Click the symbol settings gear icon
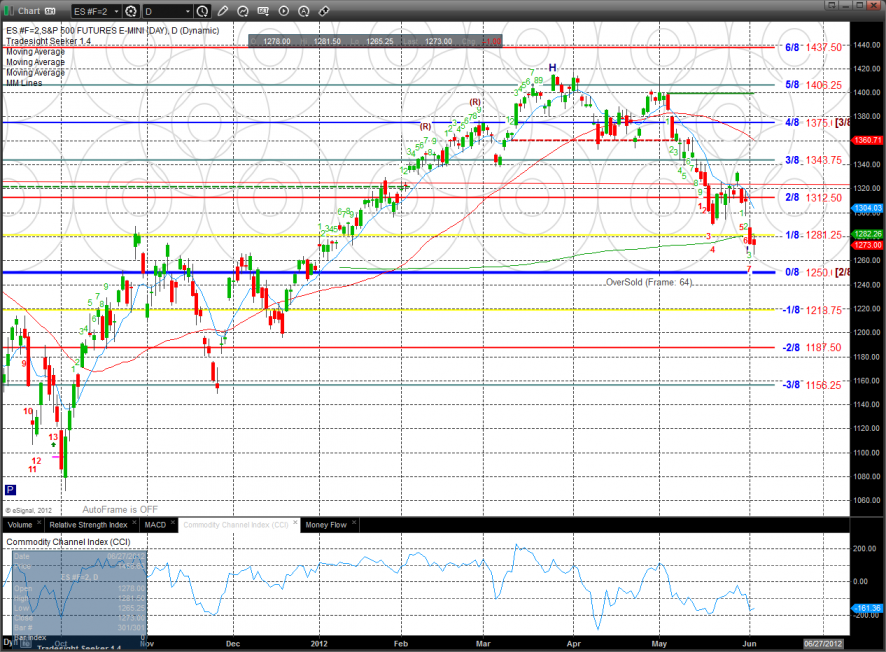This screenshot has height=652, width=886. tap(131, 11)
